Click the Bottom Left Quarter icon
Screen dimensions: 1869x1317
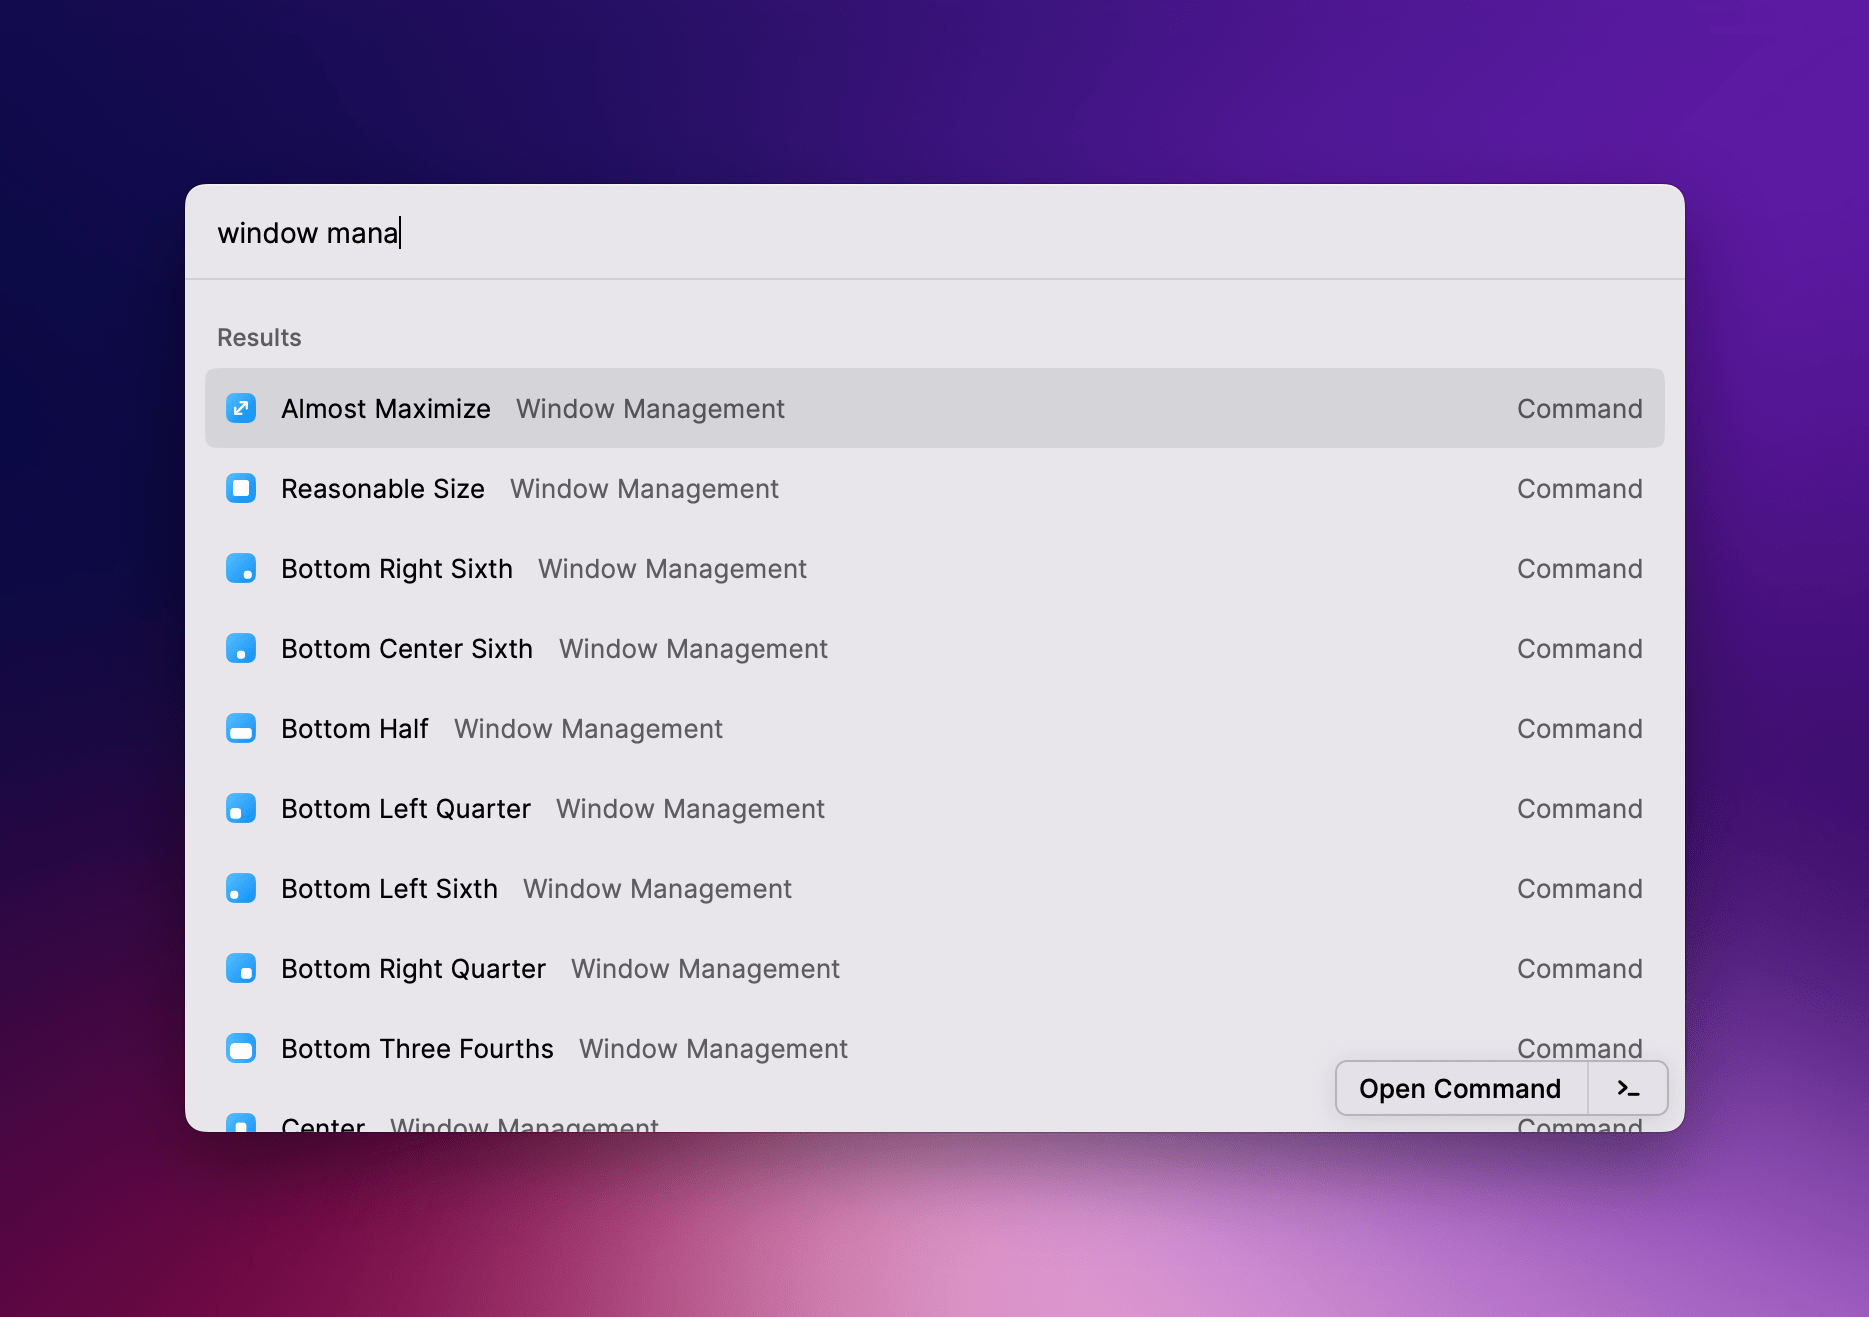[x=241, y=808]
